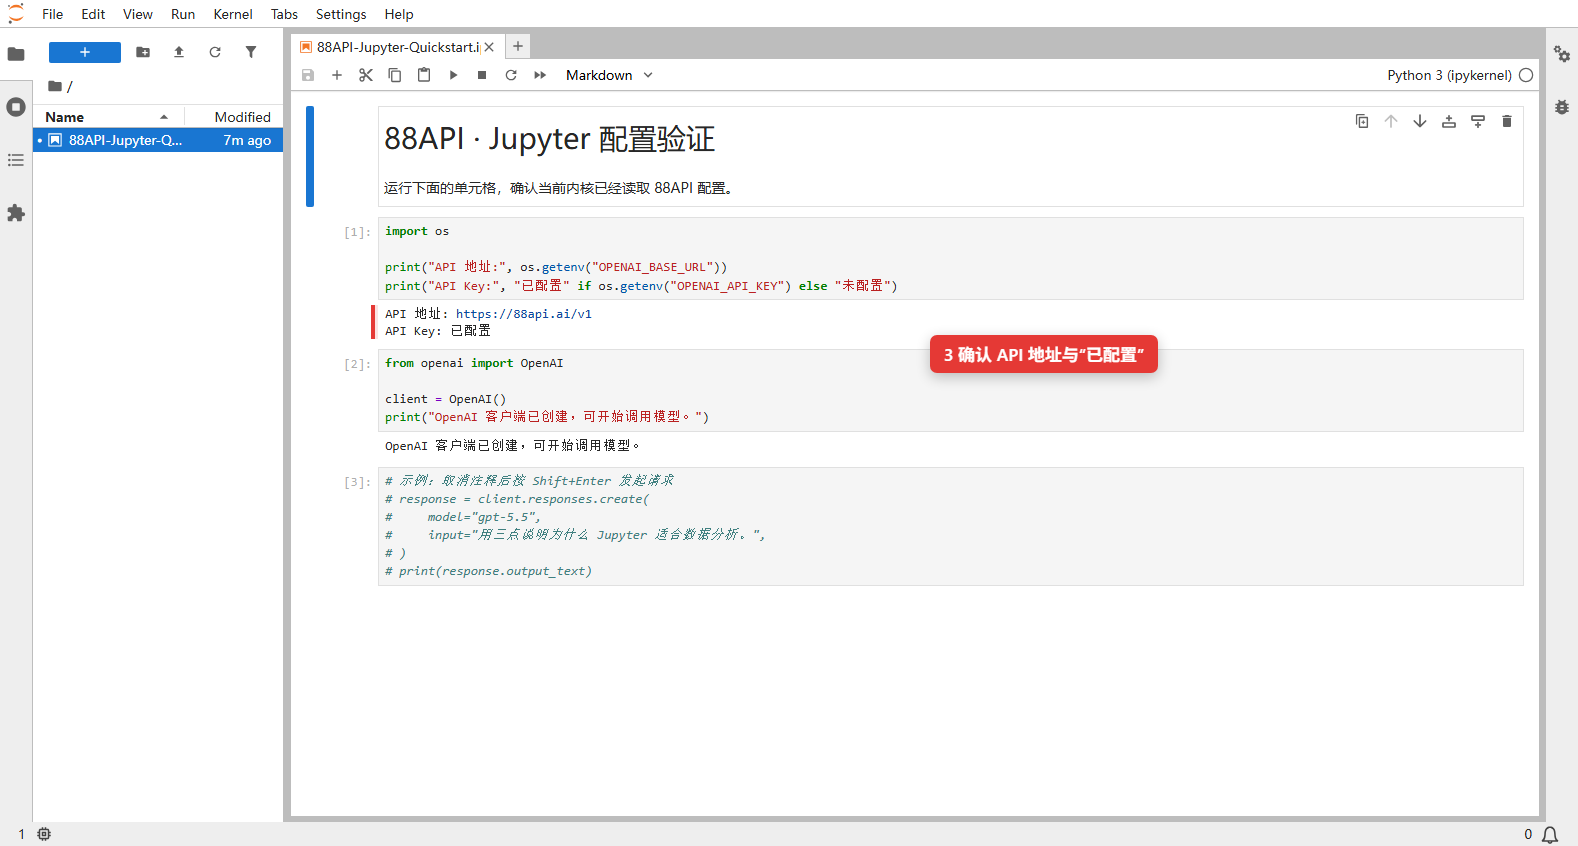This screenshot has width=1578, height=846.
Task: Duplicate the active markdown cell
Action: pyautogui.click(x=1362, y=121)
